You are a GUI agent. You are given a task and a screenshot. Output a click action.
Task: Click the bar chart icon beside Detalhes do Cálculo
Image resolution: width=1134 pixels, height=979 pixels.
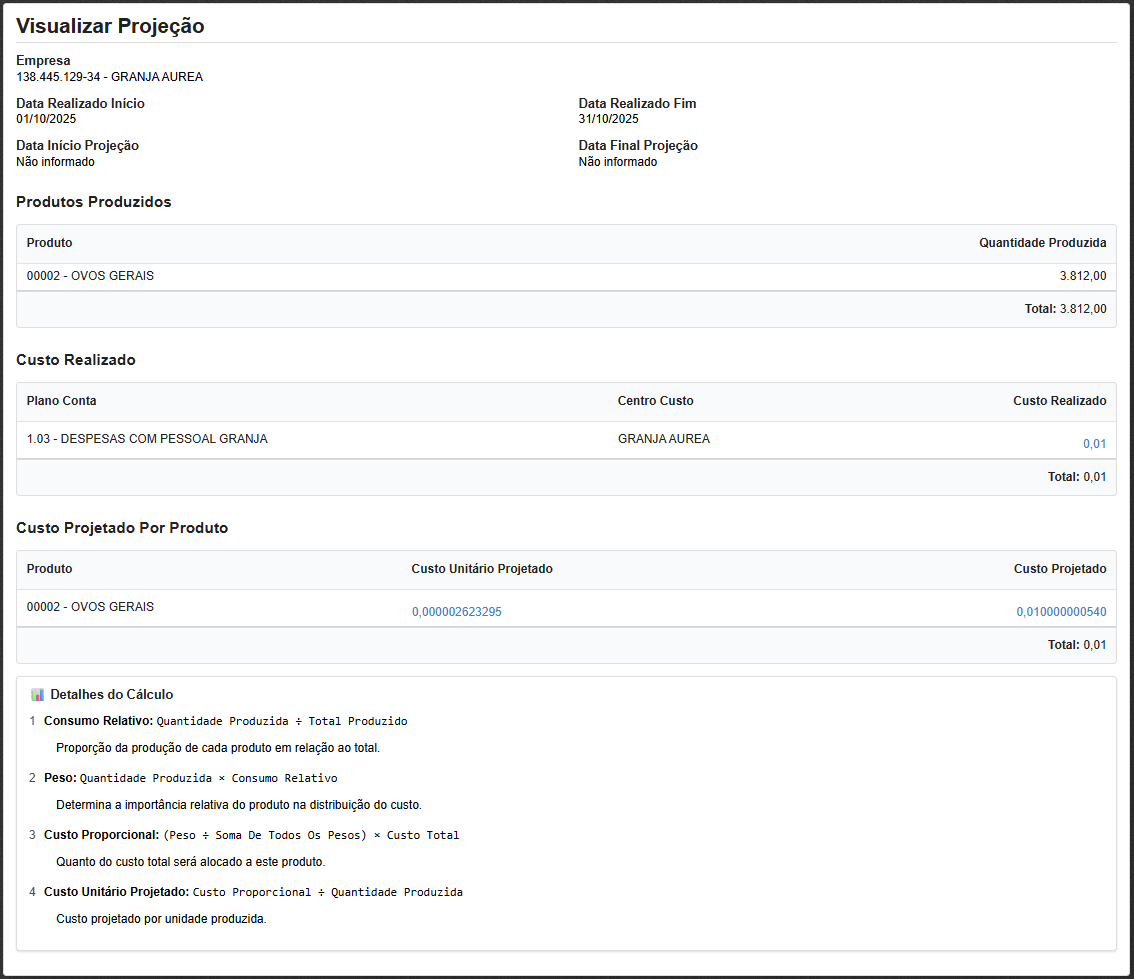38,695
